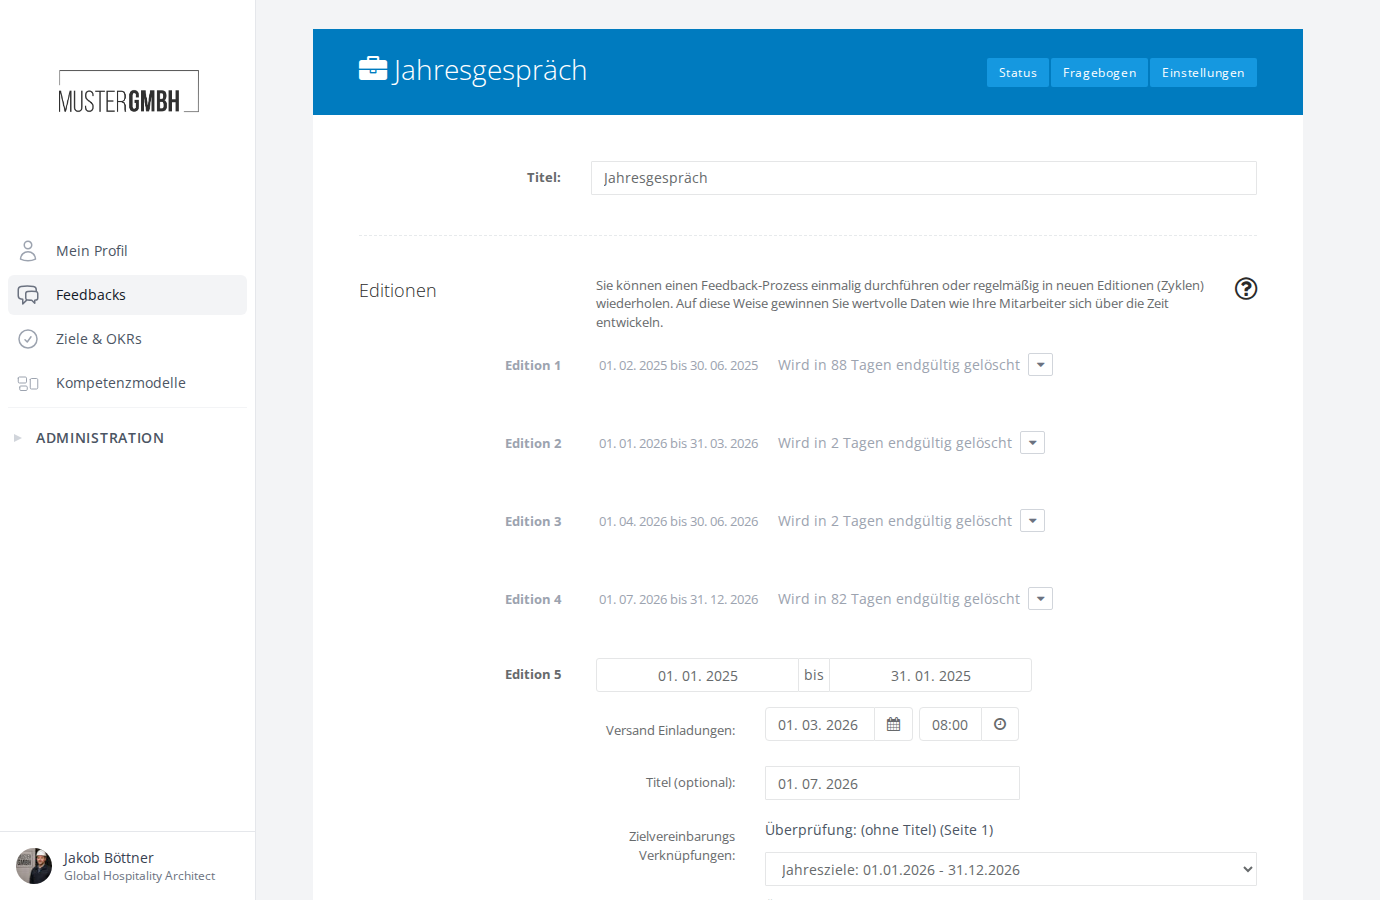Click Edition 5 end date field 31. 01. 2025
This screenshot has width=1380, height=900.
[930, 675]
